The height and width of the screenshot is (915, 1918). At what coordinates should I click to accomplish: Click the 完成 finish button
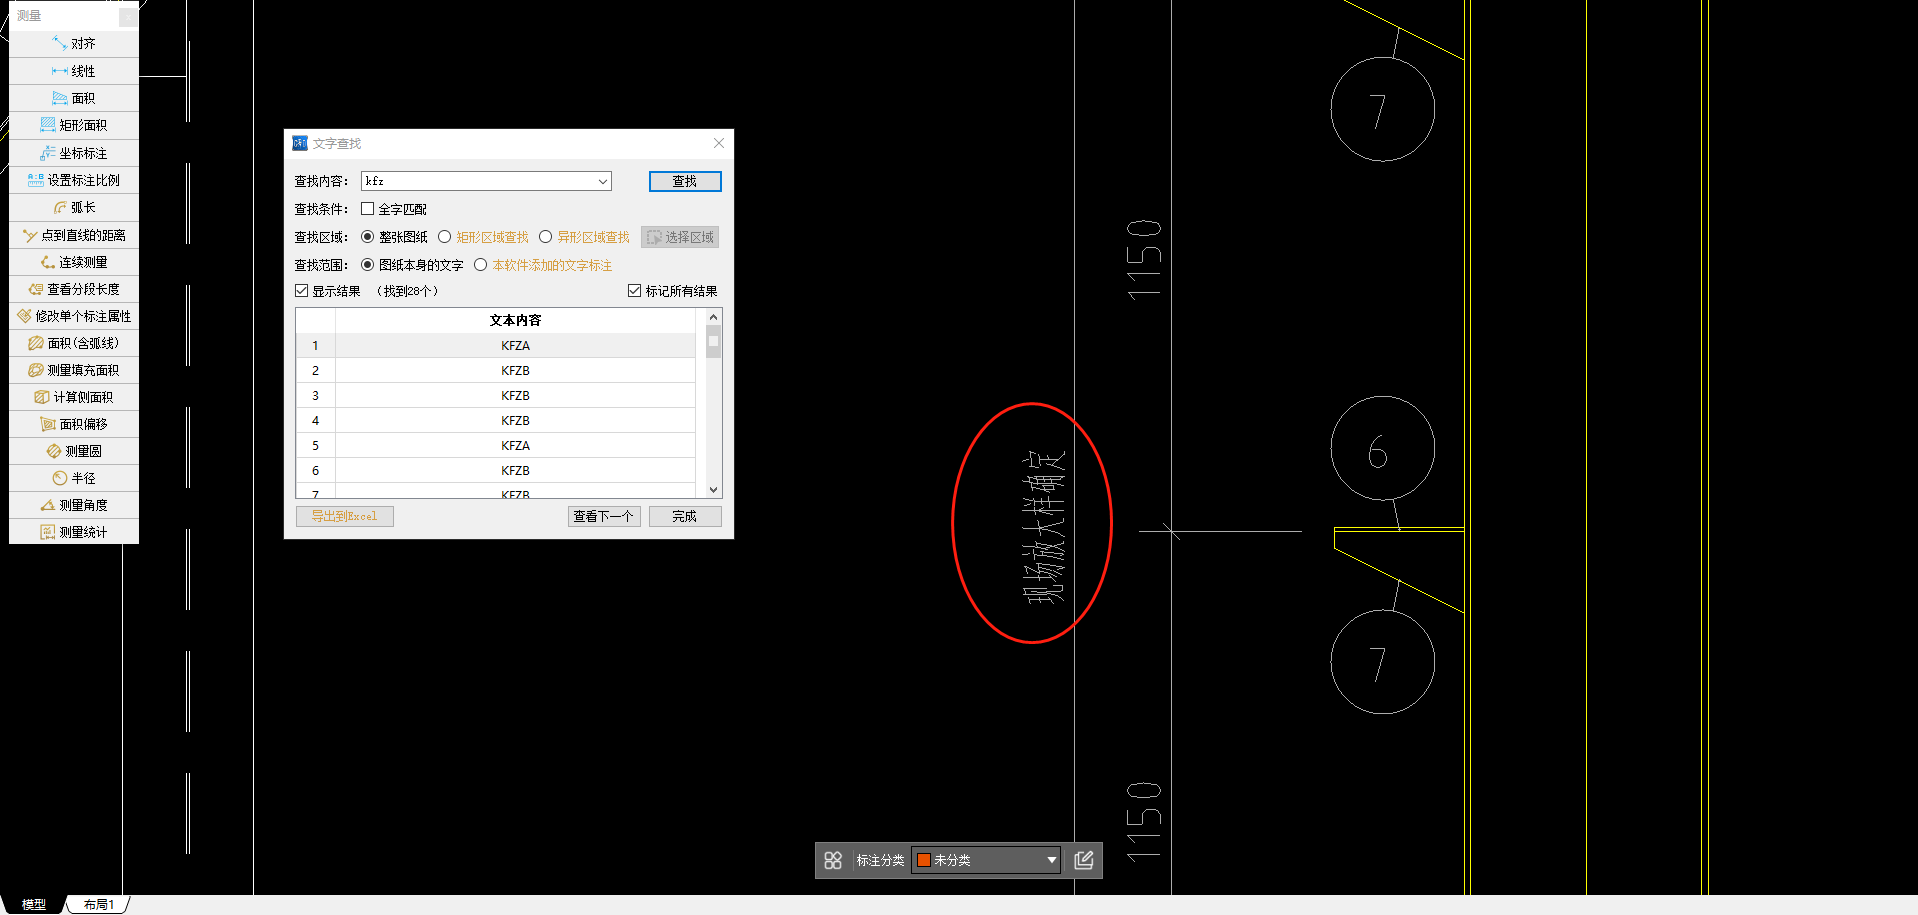pos(685,516)
